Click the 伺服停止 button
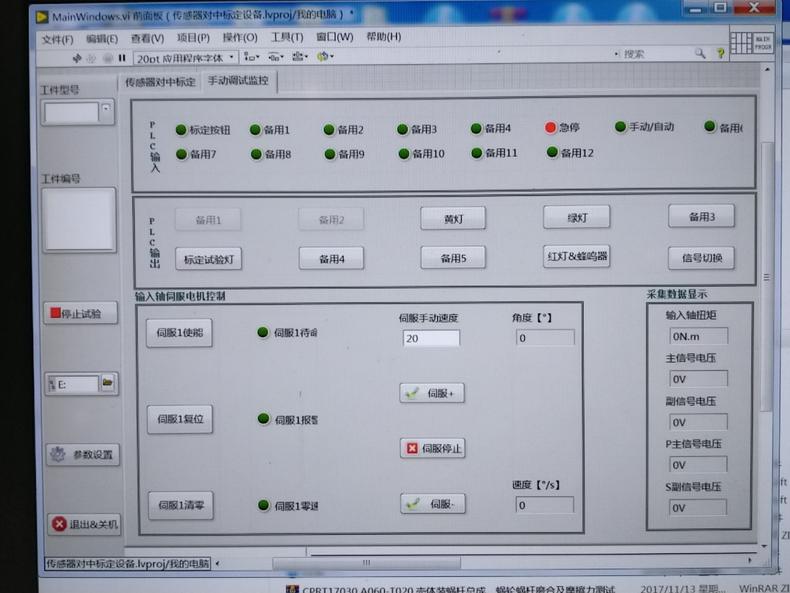This screenshot has height=593, width=790. pyautogui.click(x=432, y=448)
